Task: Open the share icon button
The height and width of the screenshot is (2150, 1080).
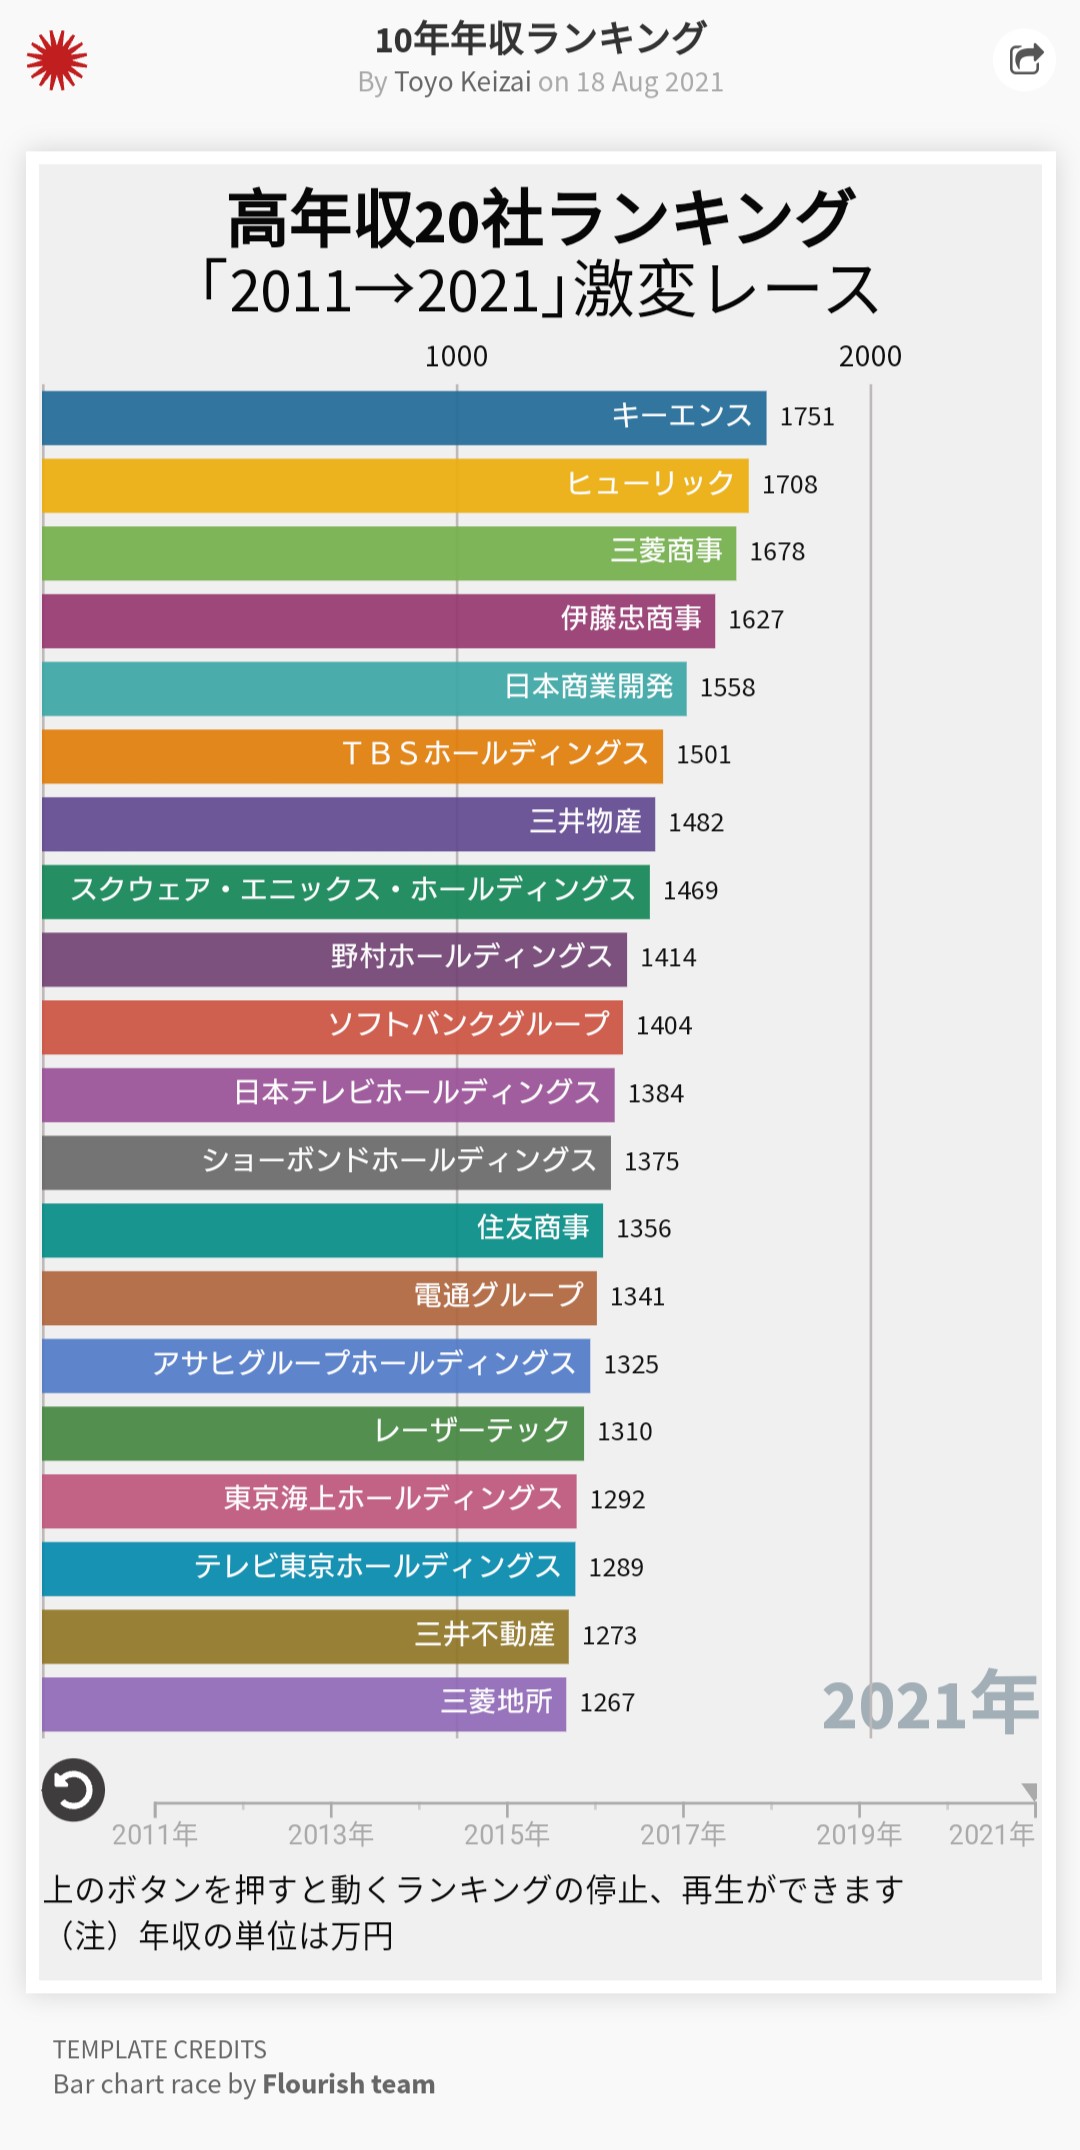Action: [x=1025, y=60]
